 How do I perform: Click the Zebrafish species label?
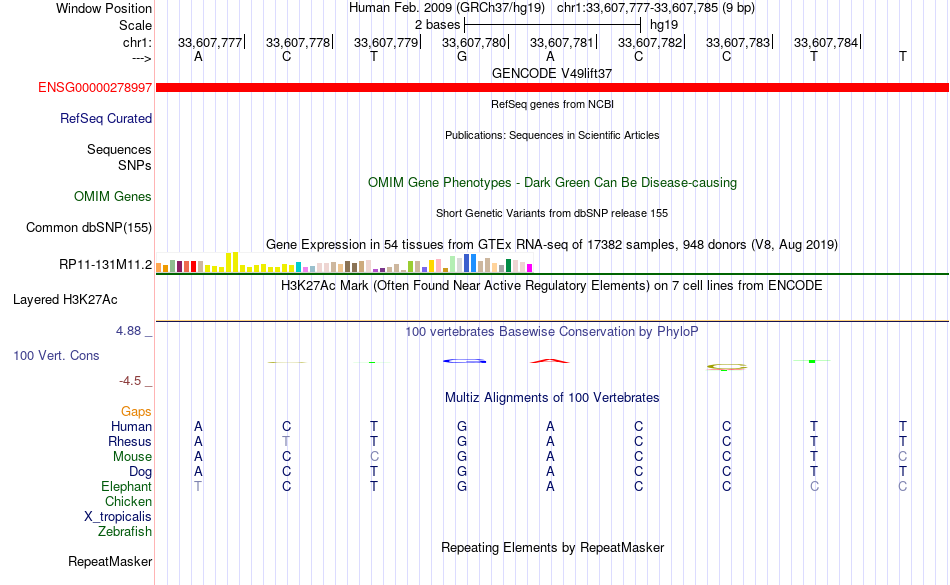click(x=125, y=531)
